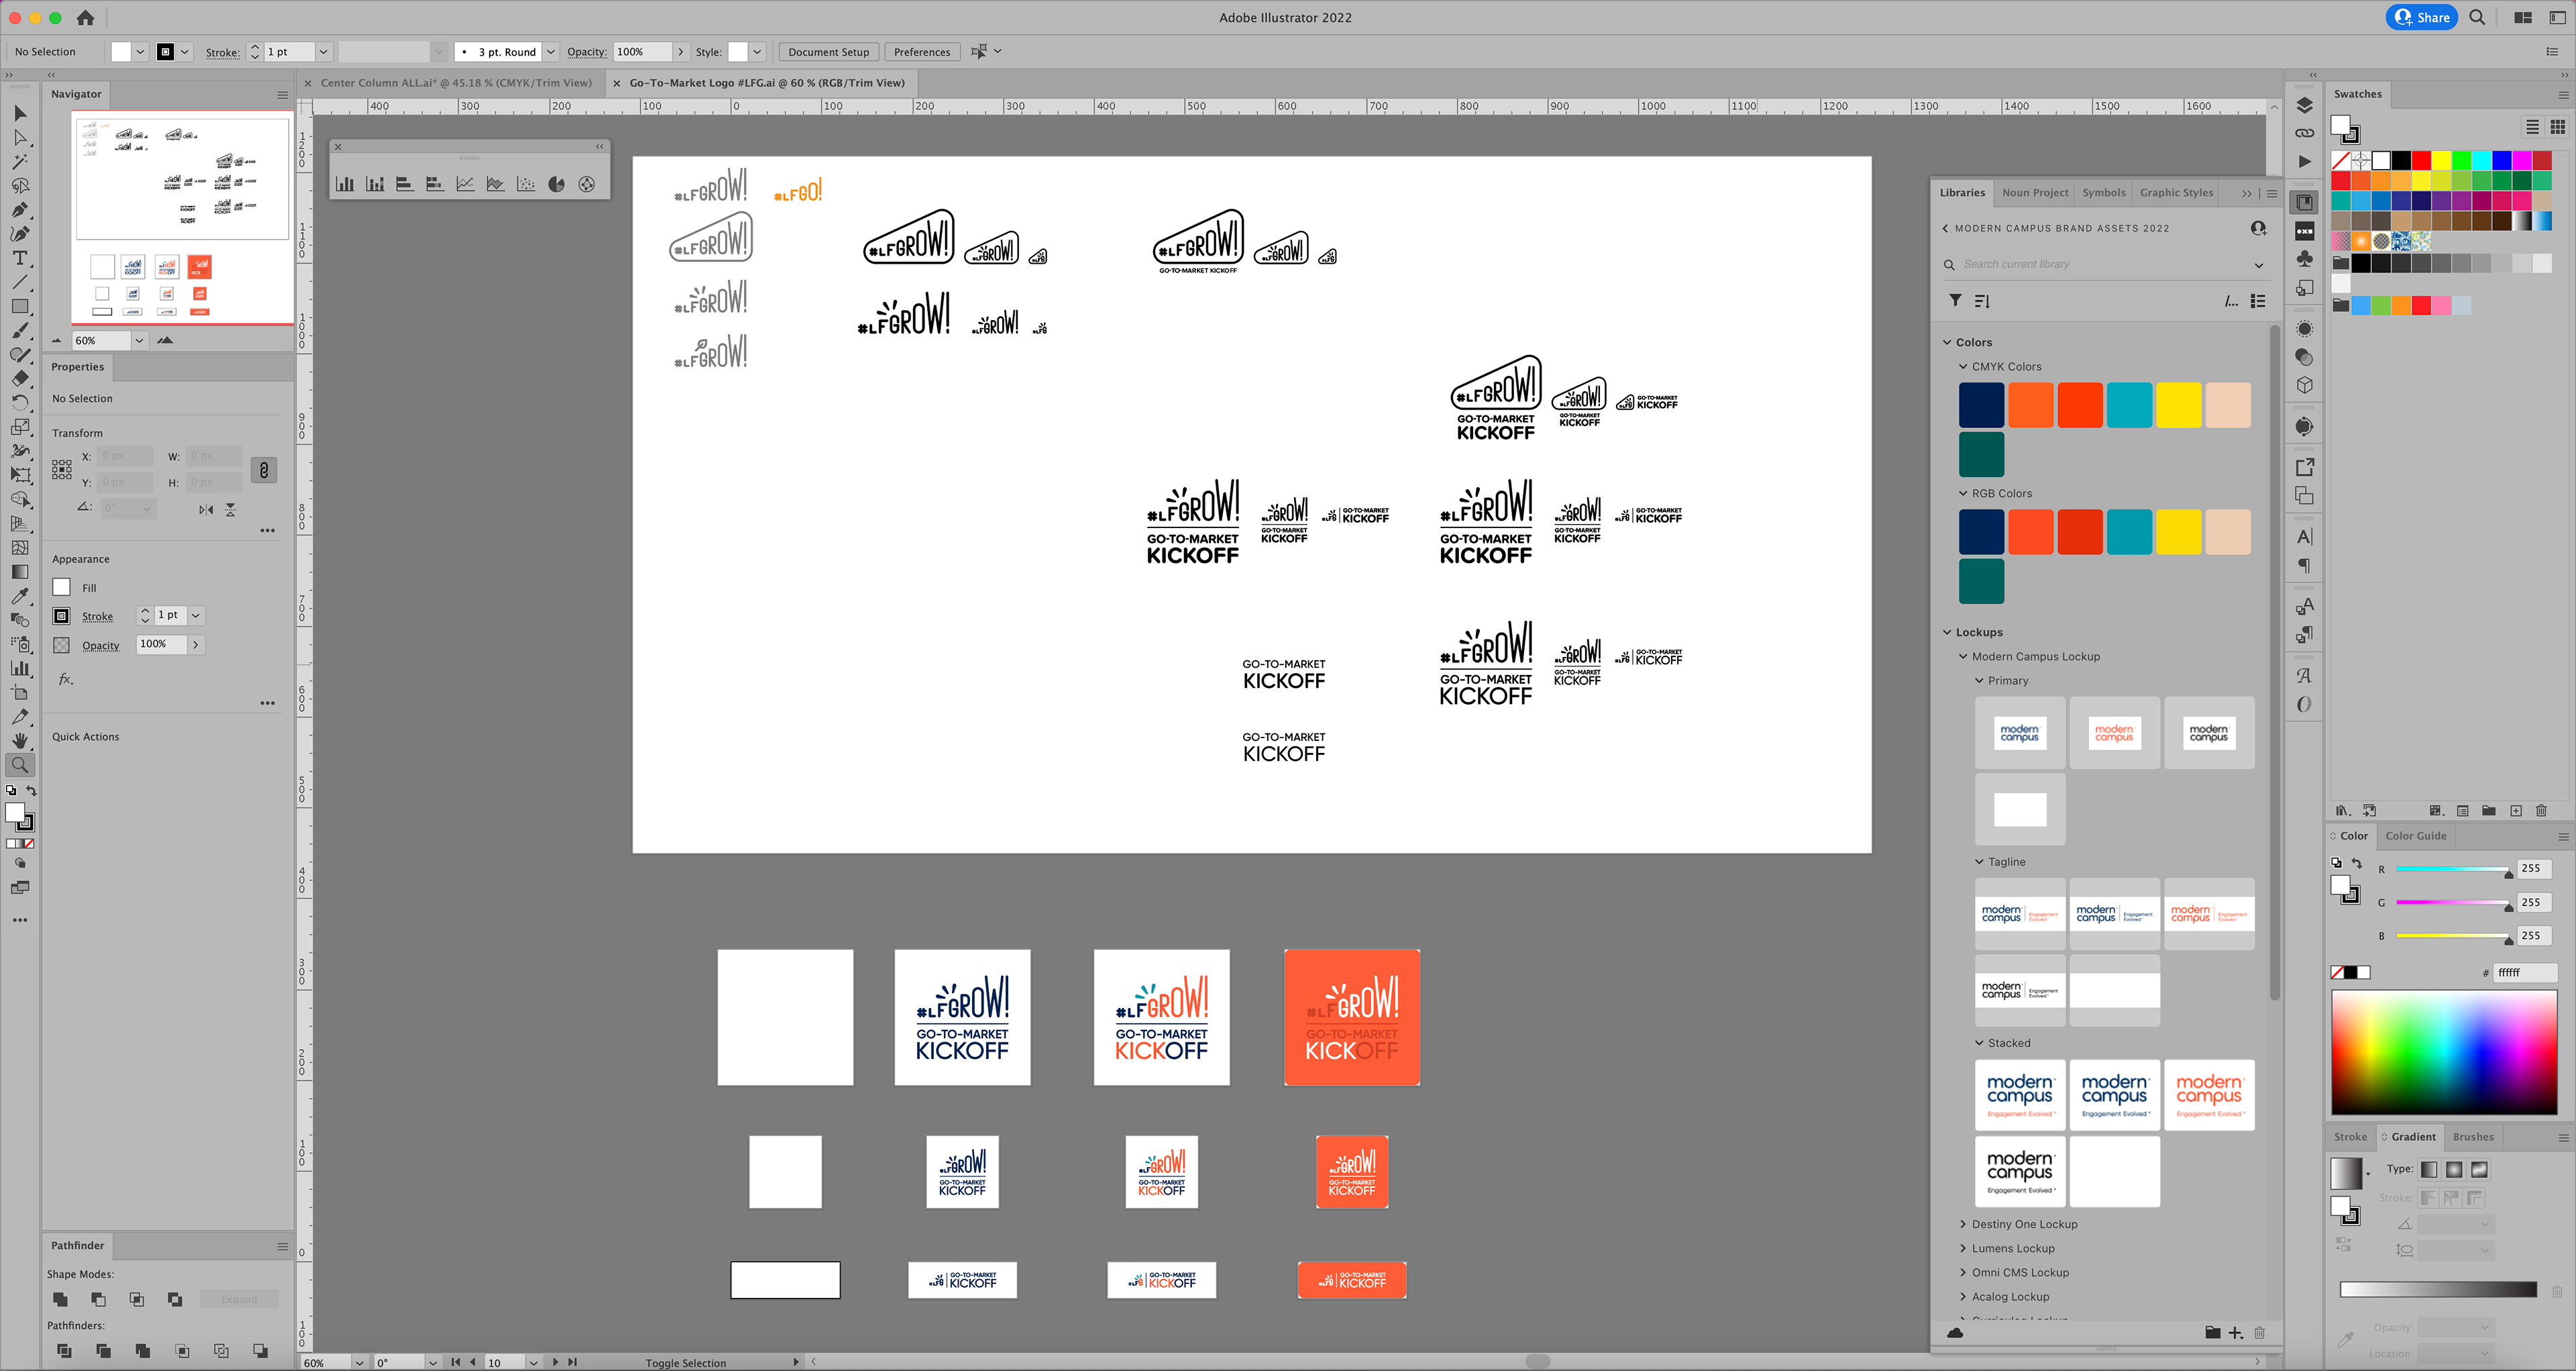The image size is (2576, 1371).
Task: Select the Eraser tool
Action: (x=20, y=378)
